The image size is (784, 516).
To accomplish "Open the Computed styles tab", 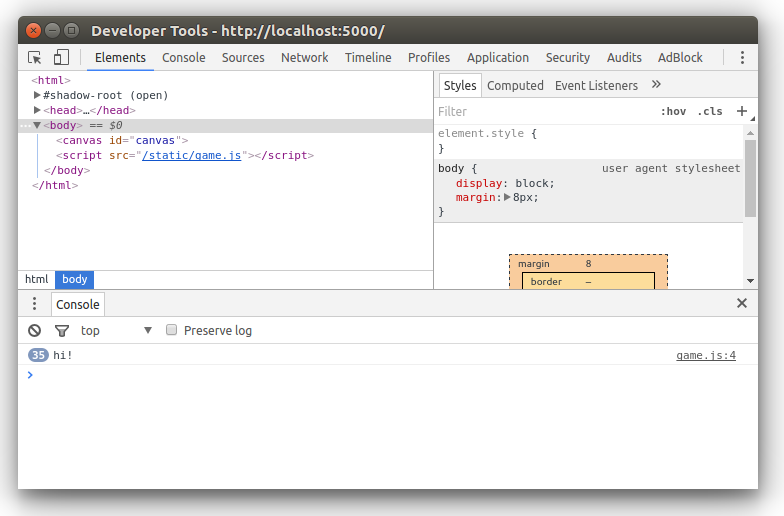I will [515, 86].
